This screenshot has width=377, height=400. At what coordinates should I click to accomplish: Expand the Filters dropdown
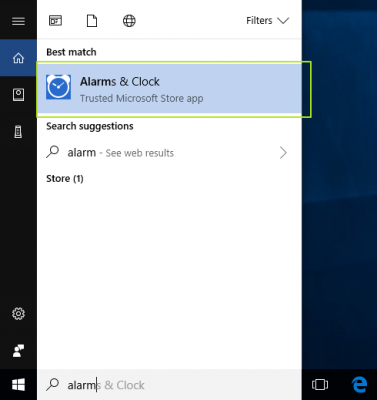(267, 21)
